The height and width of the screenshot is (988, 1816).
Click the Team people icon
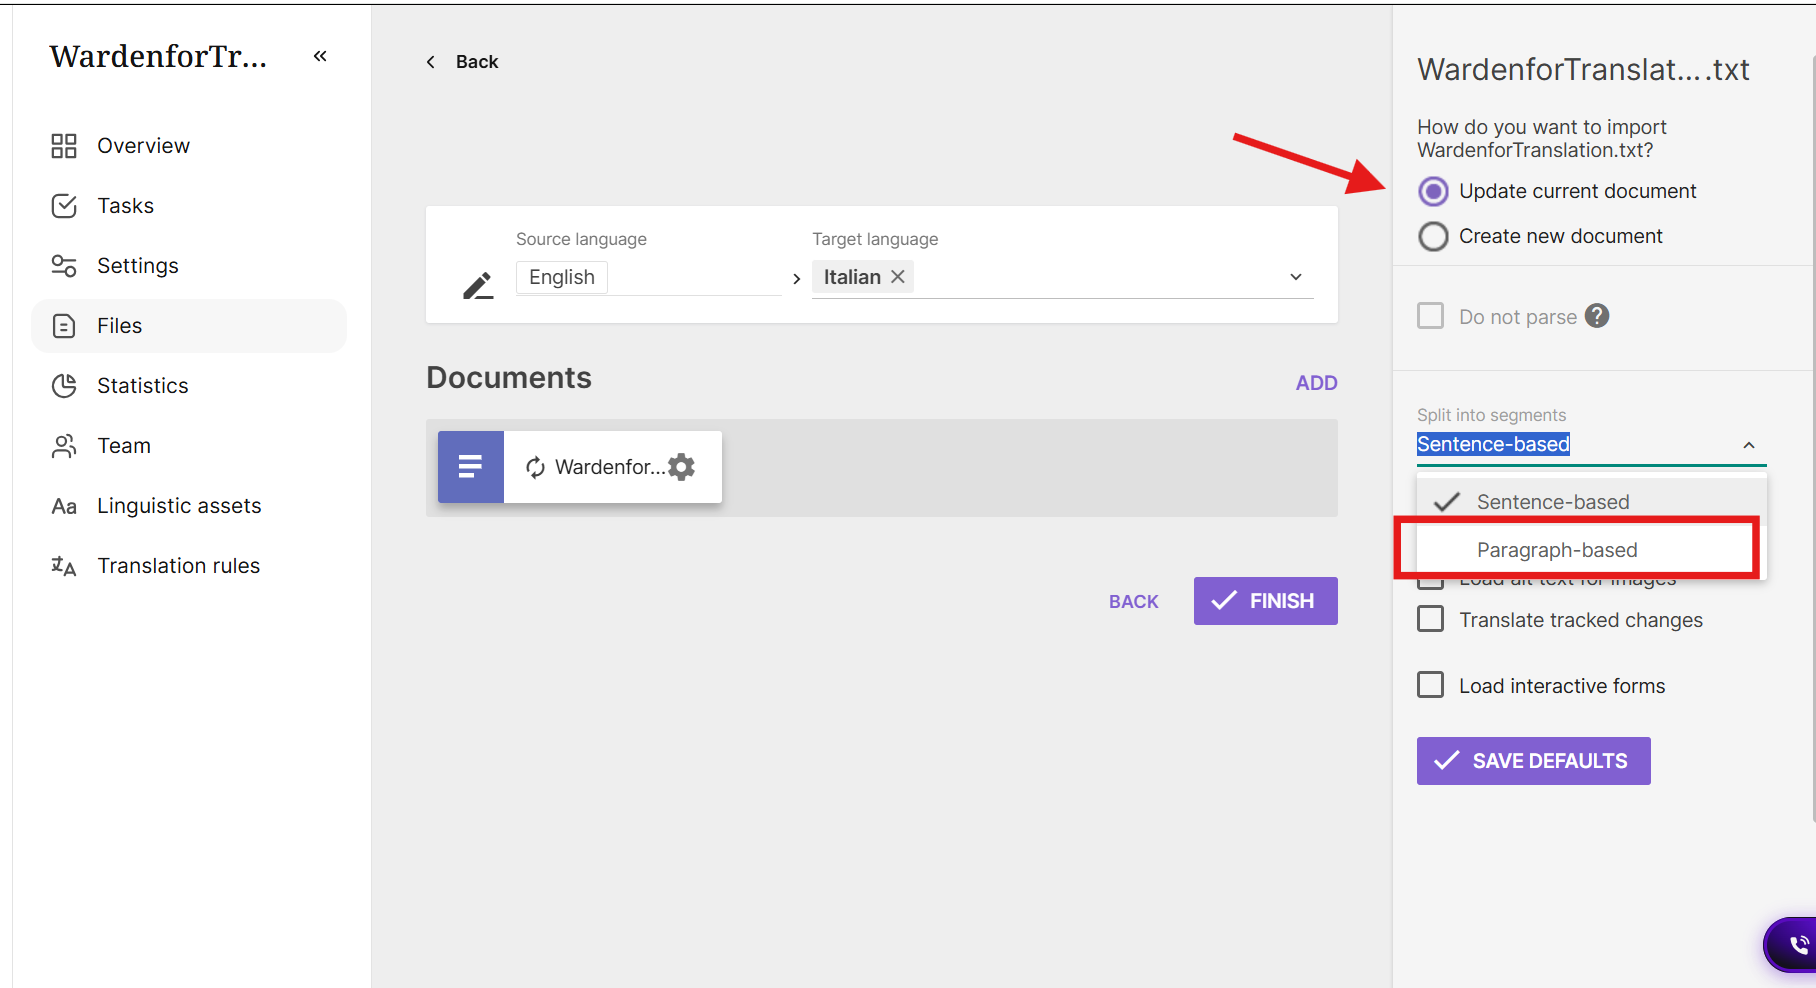pyautogui.click(x=64, y=446)
